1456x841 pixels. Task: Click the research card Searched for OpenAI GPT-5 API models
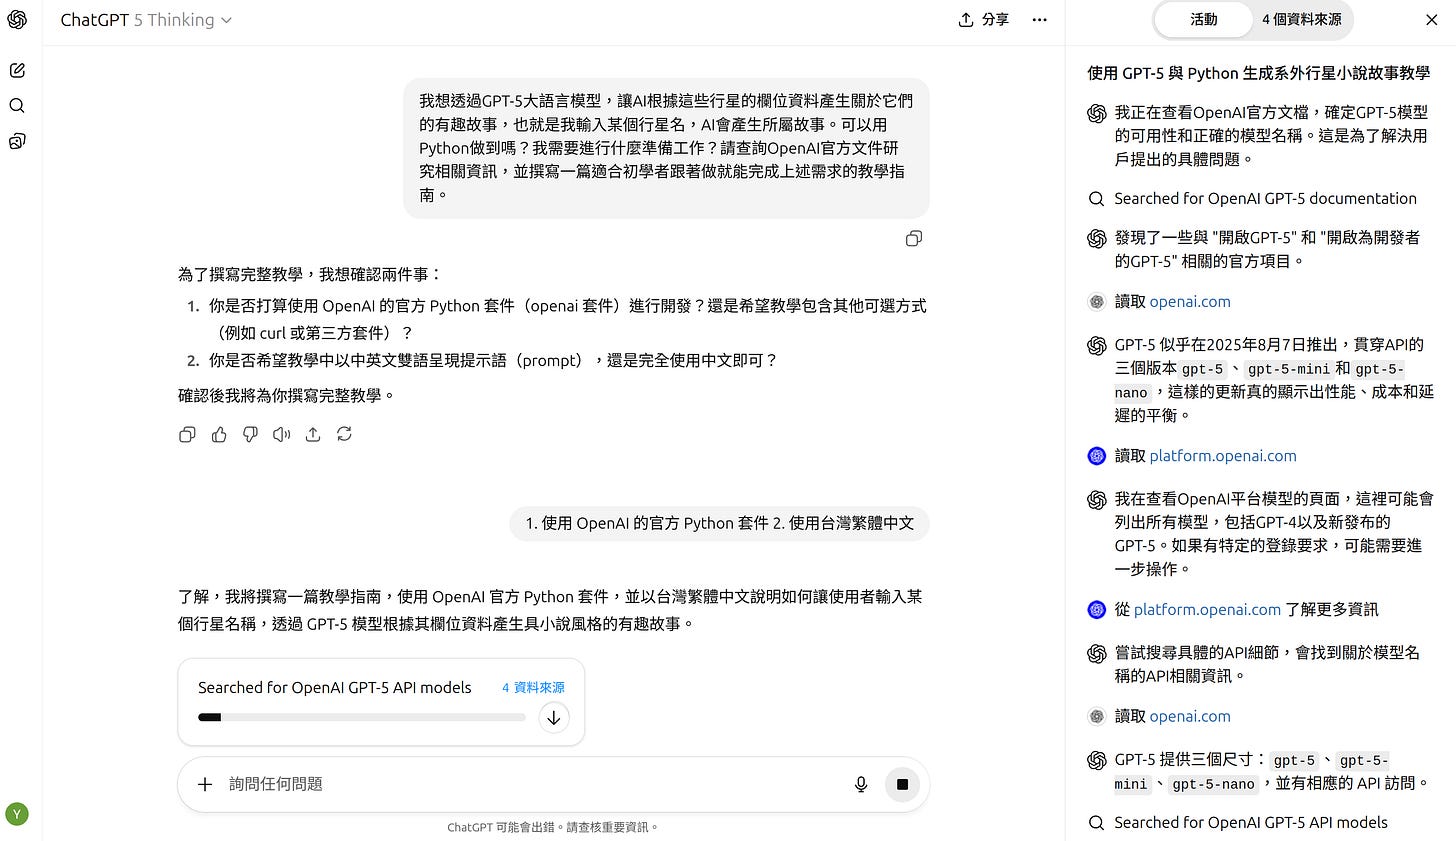(381, 702)
